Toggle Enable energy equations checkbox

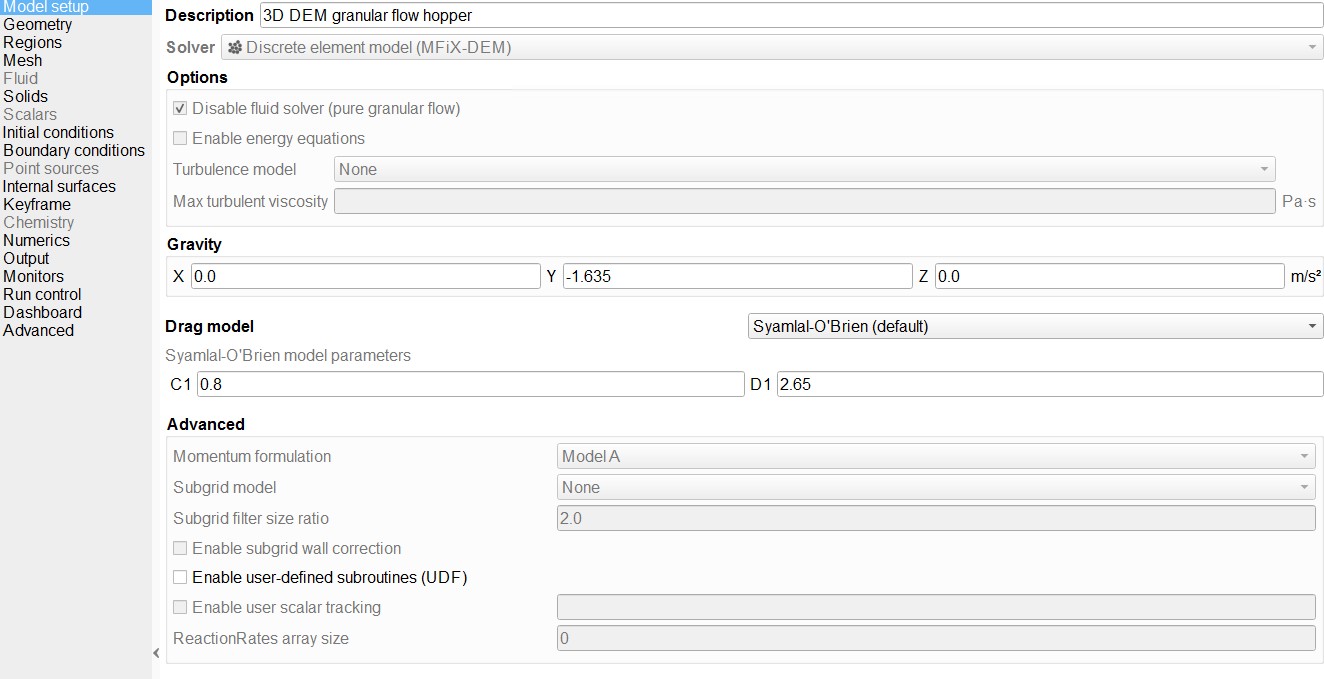(180, 138)
